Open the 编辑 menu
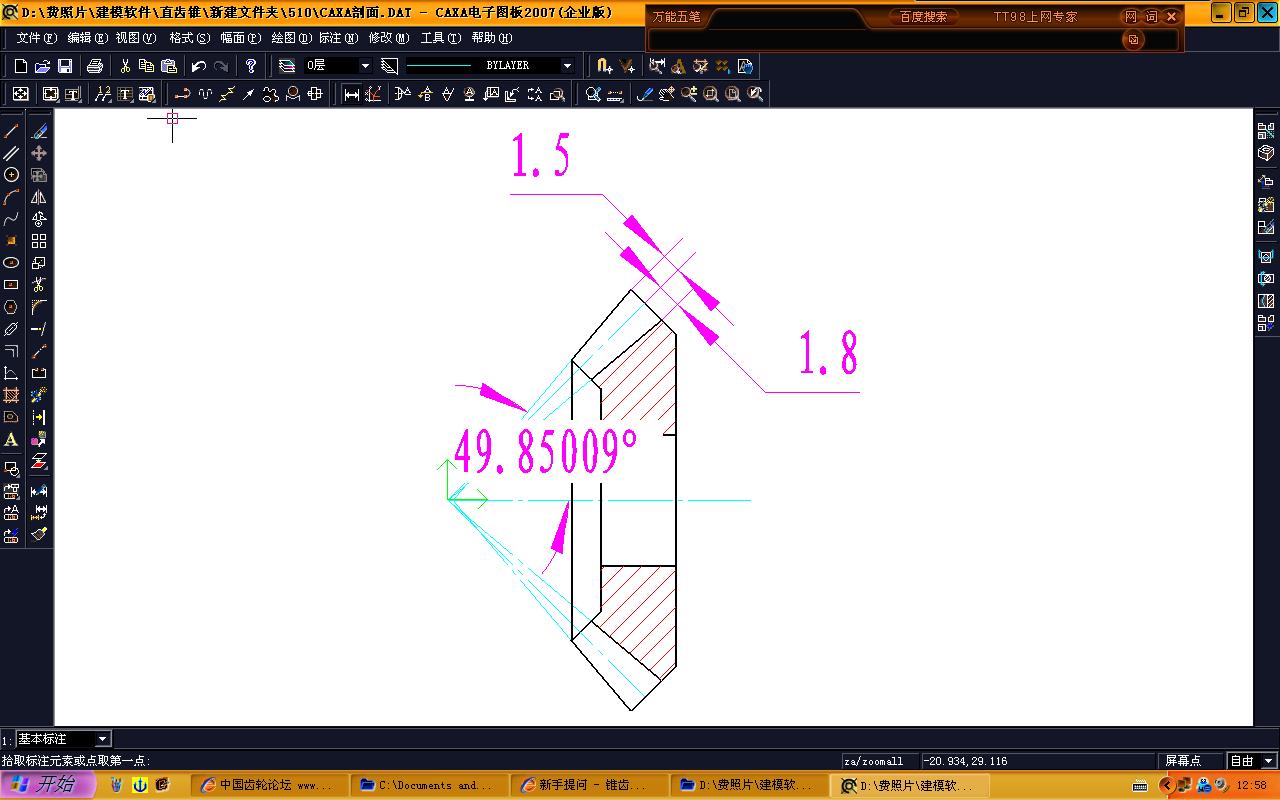Viewport: 1280px width, 800px height. pyautogui.click(x=87, y=38)
